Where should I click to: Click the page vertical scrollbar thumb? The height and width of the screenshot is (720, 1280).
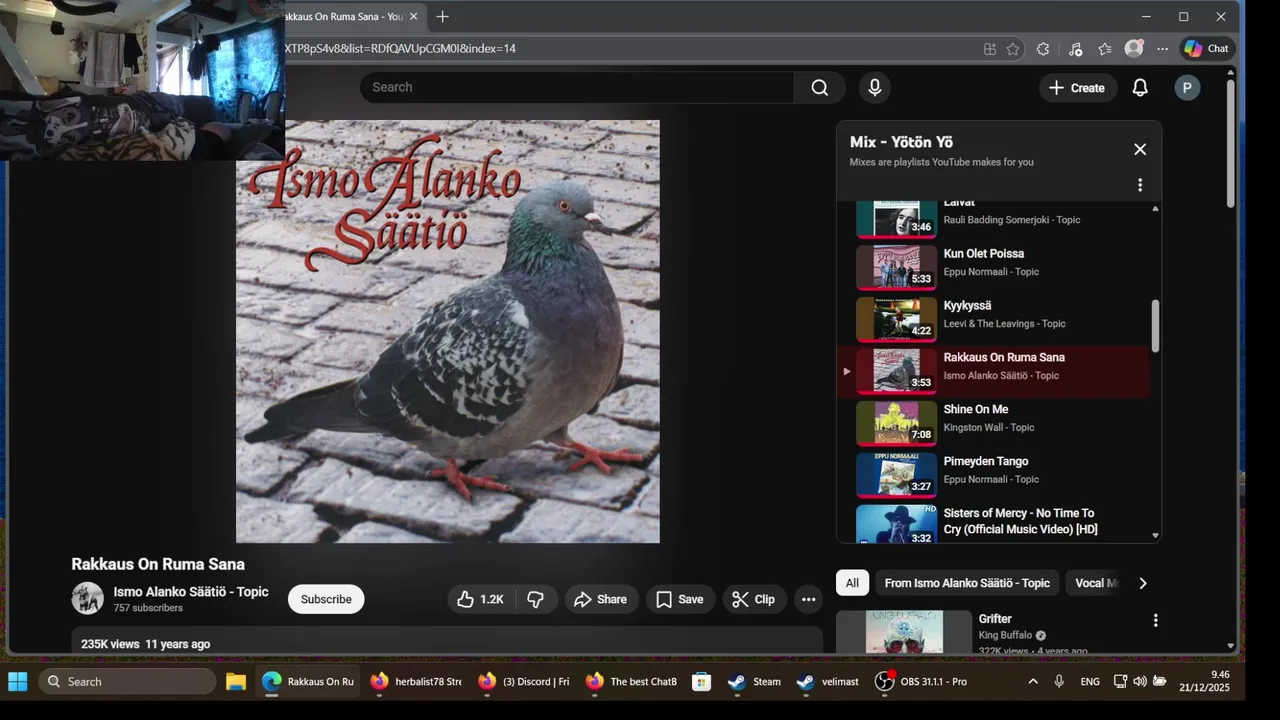click(1231, 143)
